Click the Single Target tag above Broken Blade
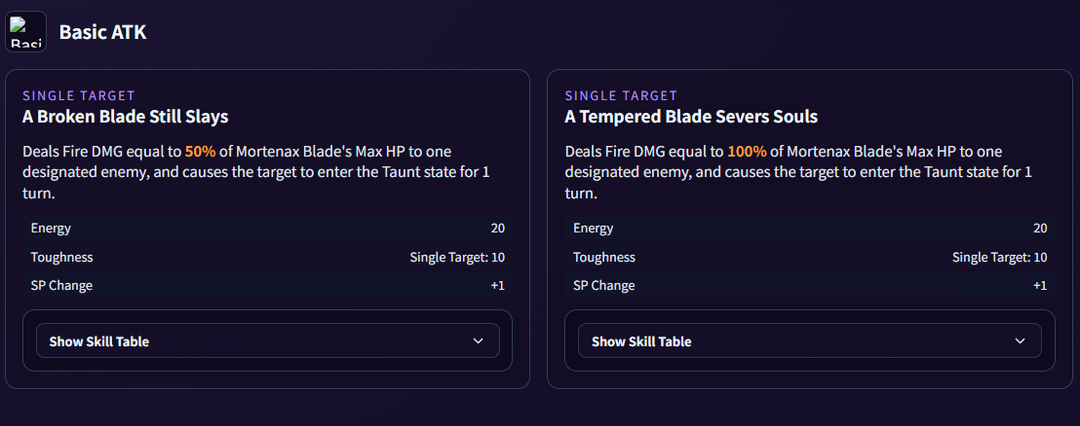Viewport: 1080px width, 426px height. point(78,96)
